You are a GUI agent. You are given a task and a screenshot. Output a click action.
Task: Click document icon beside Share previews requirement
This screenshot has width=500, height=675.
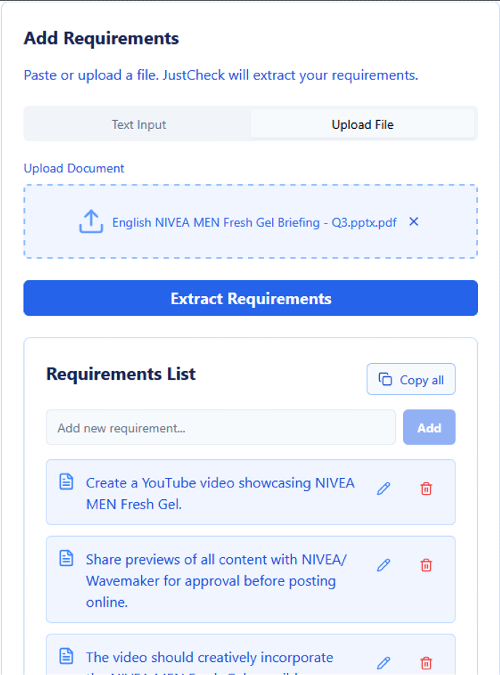66,558
